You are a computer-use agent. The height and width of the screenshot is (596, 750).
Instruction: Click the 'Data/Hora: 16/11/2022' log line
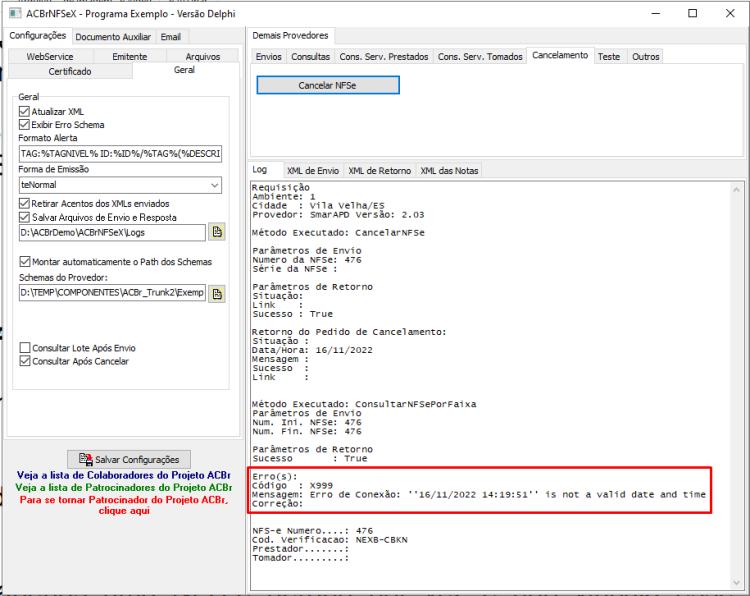coord(312,350)
